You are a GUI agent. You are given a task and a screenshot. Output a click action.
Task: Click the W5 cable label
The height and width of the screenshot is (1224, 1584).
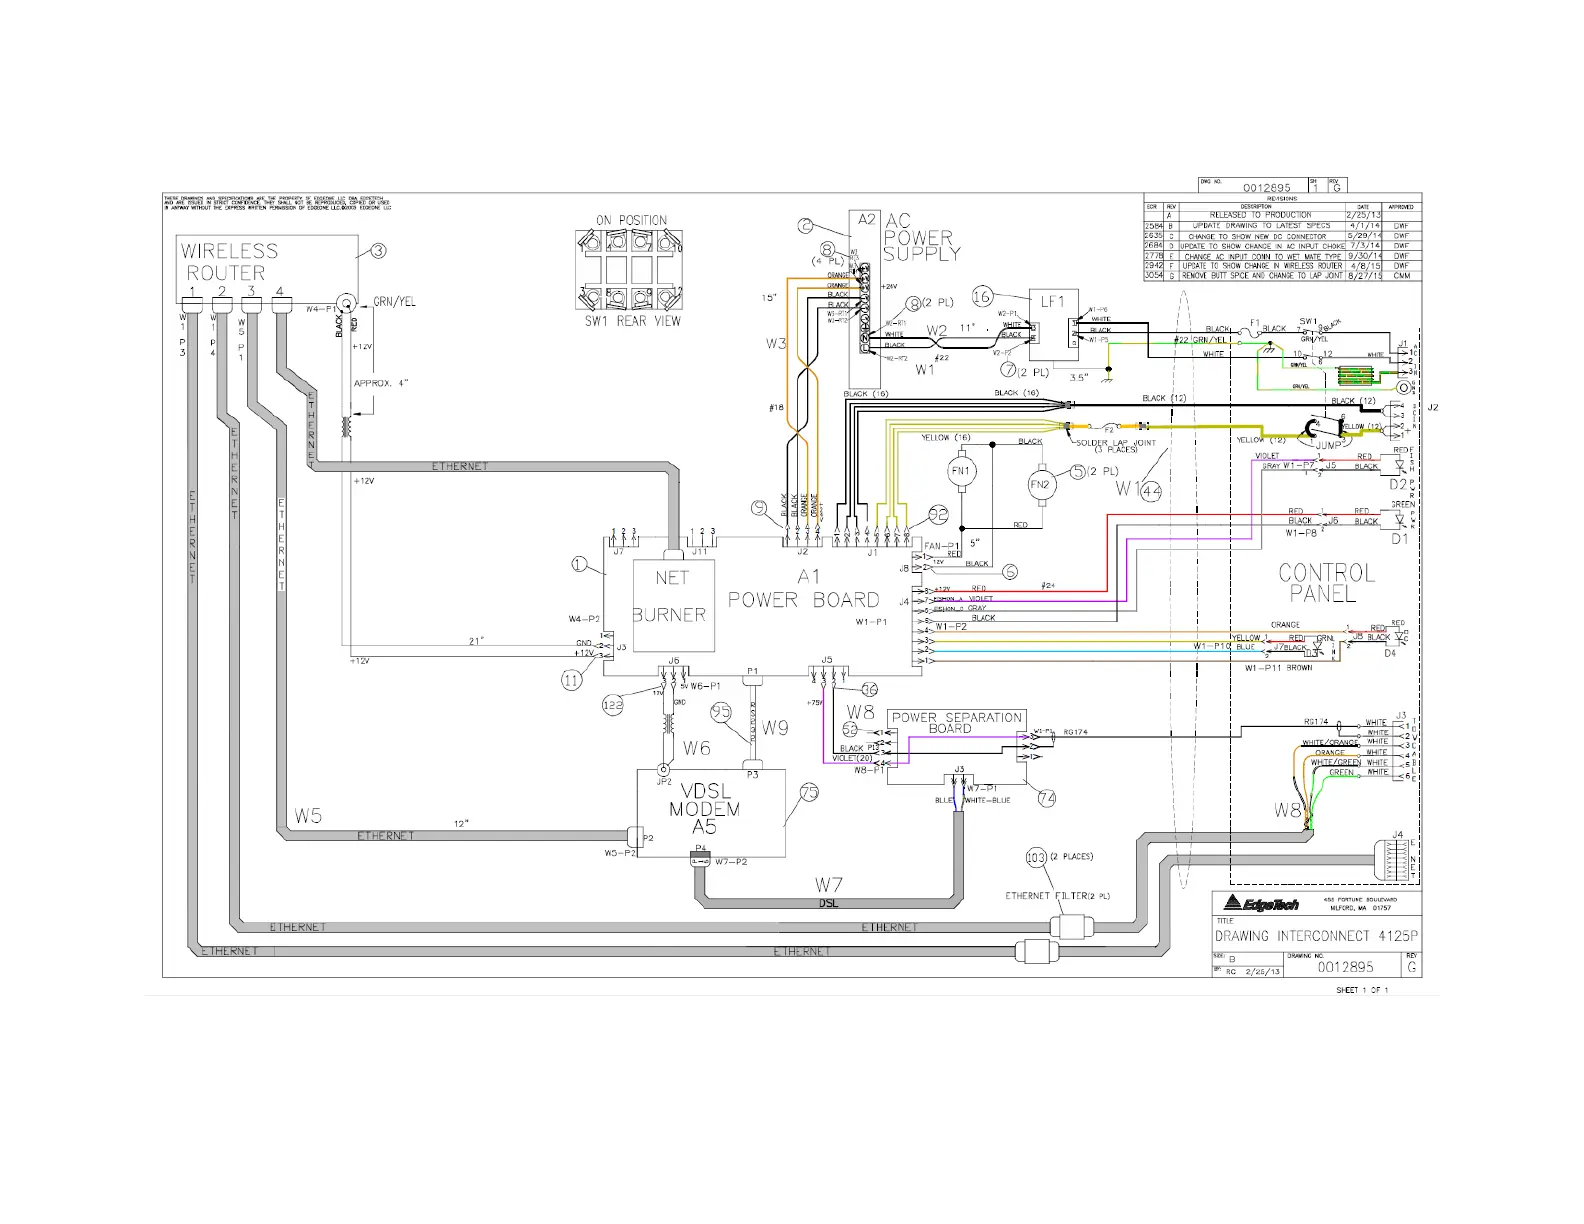(x=307, y=815)
